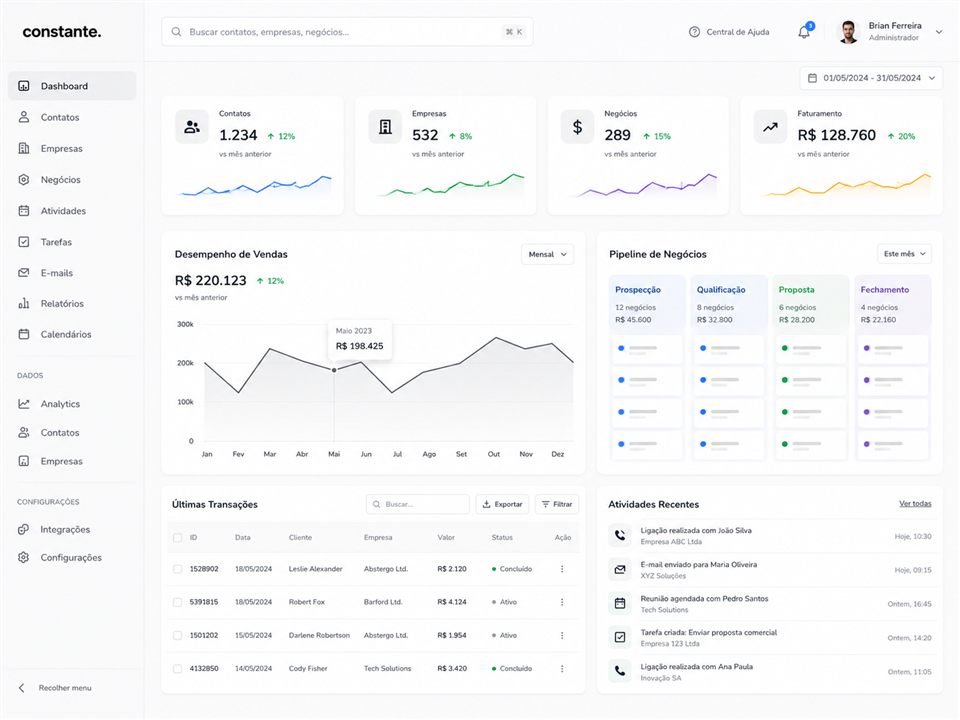
Task: Tick the checkbox for transaction 5391815
Action: click(x=178, y=602)
